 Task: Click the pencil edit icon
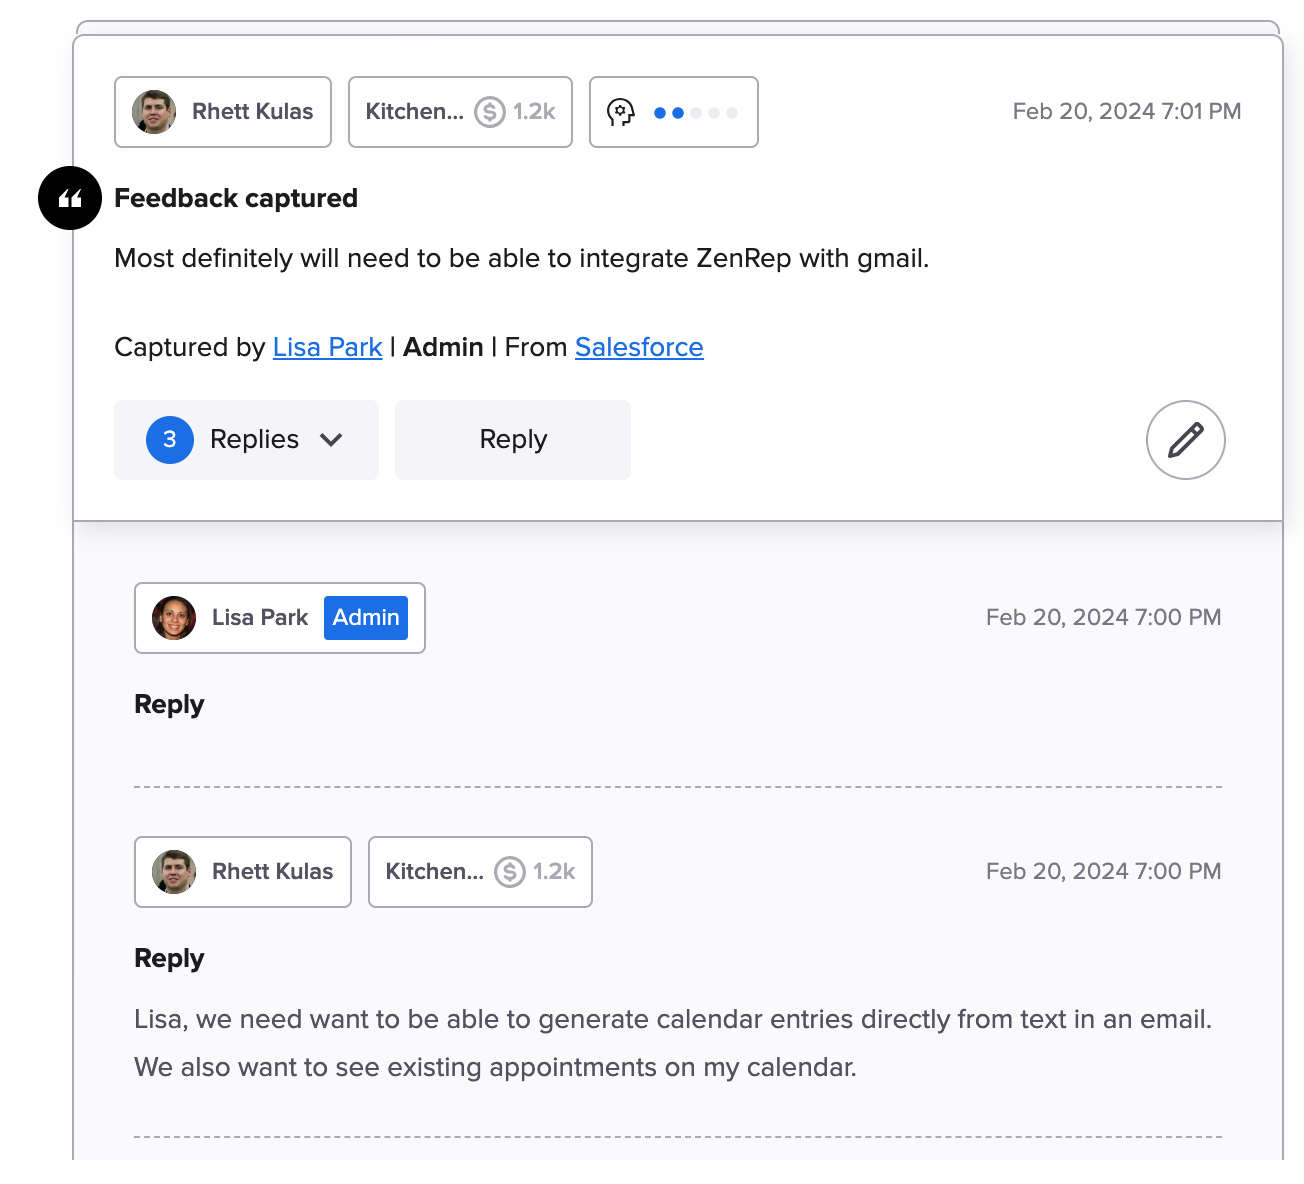pyautogui.click(x=1185, y=440)
